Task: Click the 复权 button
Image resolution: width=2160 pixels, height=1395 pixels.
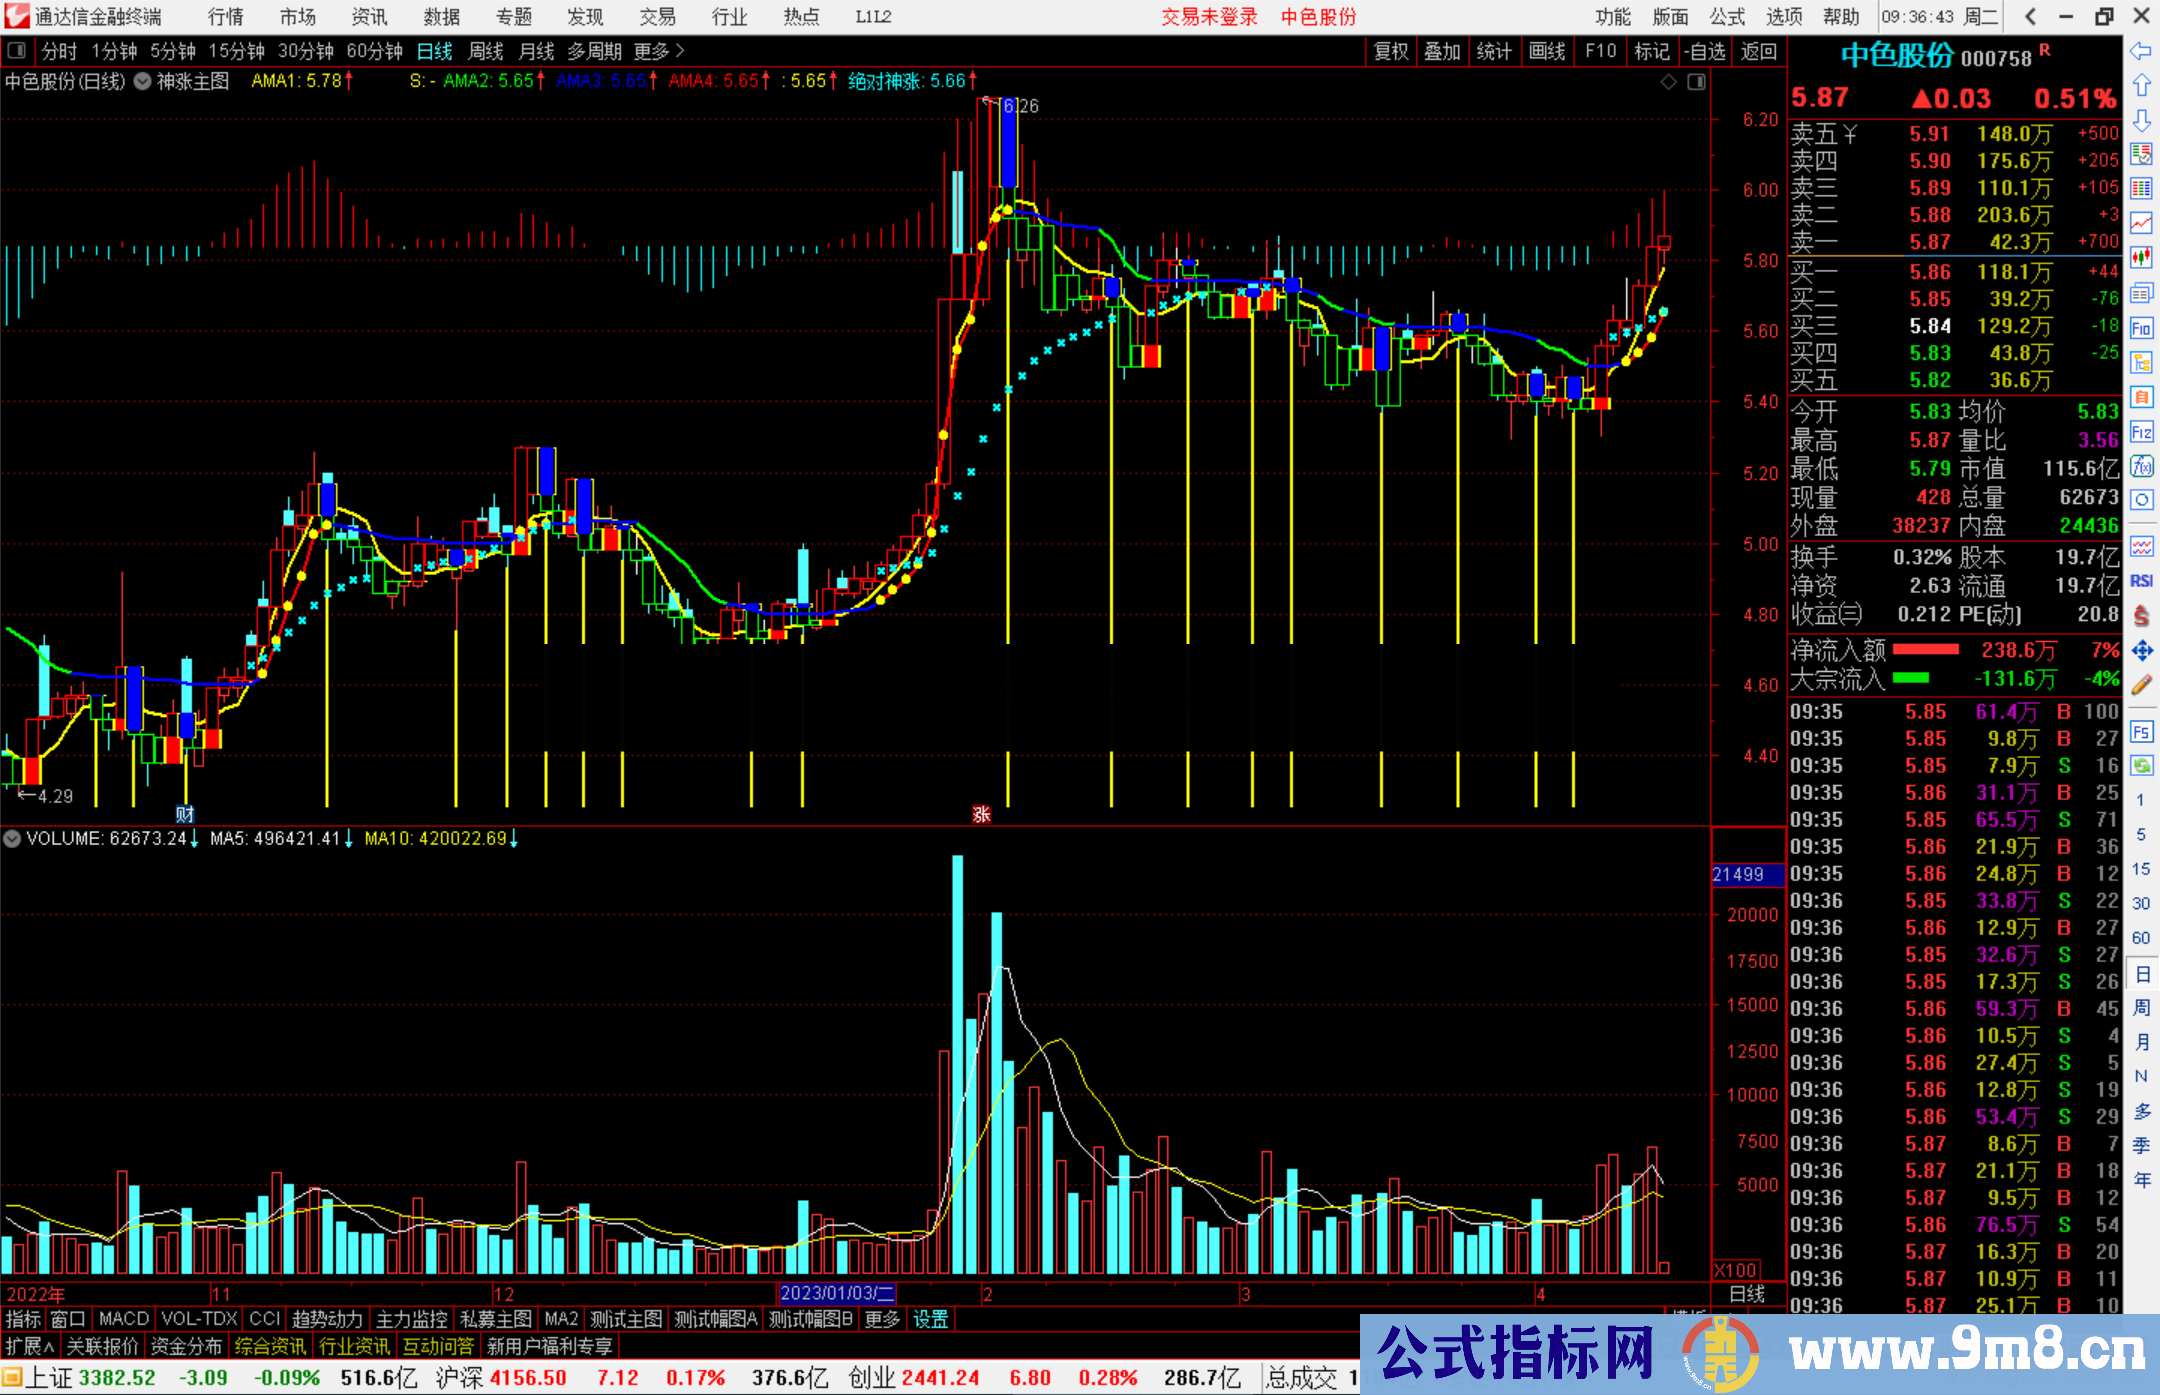Action: click(1390, 51)
